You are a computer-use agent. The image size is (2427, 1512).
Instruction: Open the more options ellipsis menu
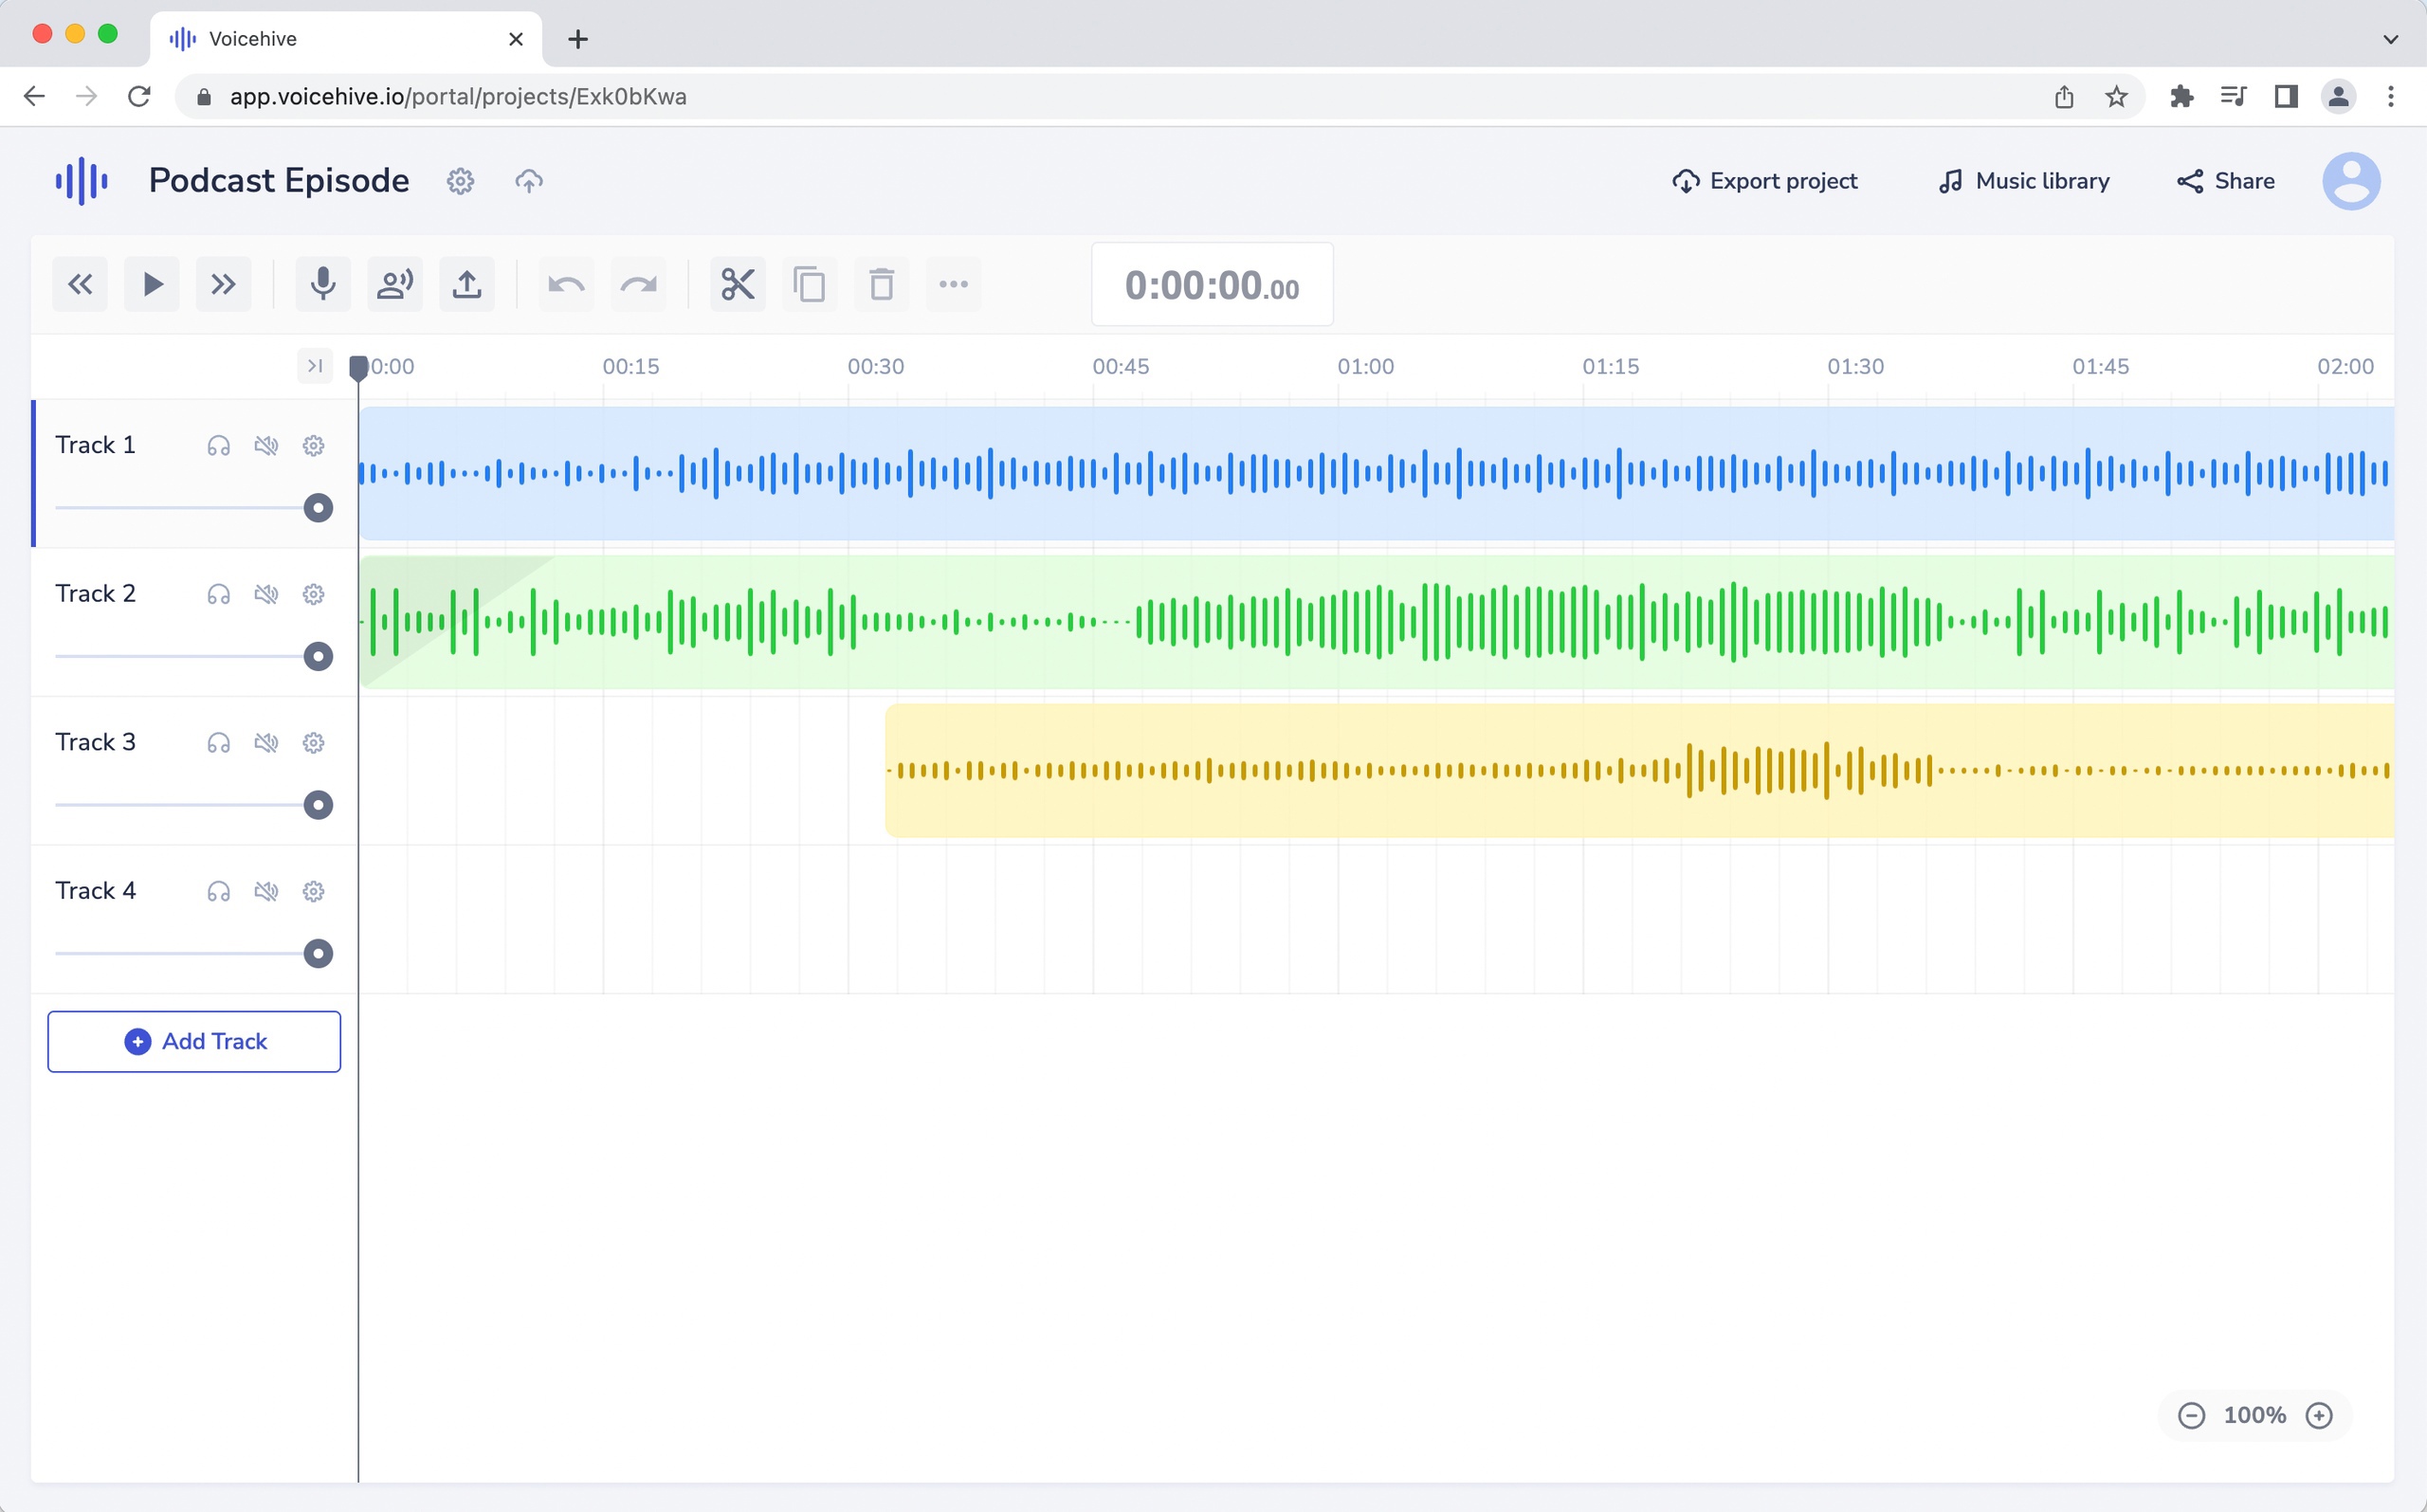pyautogui.click(x=953, y=285)
